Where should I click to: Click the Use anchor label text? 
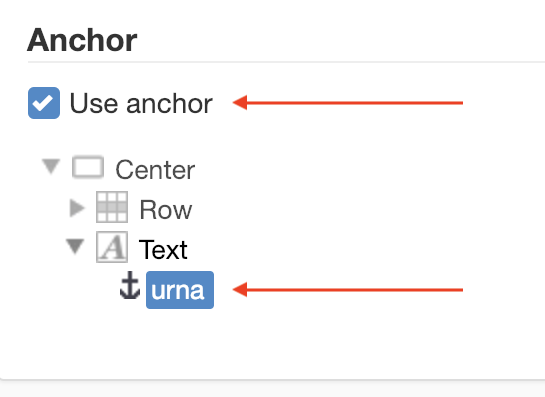tap(141, 104)
